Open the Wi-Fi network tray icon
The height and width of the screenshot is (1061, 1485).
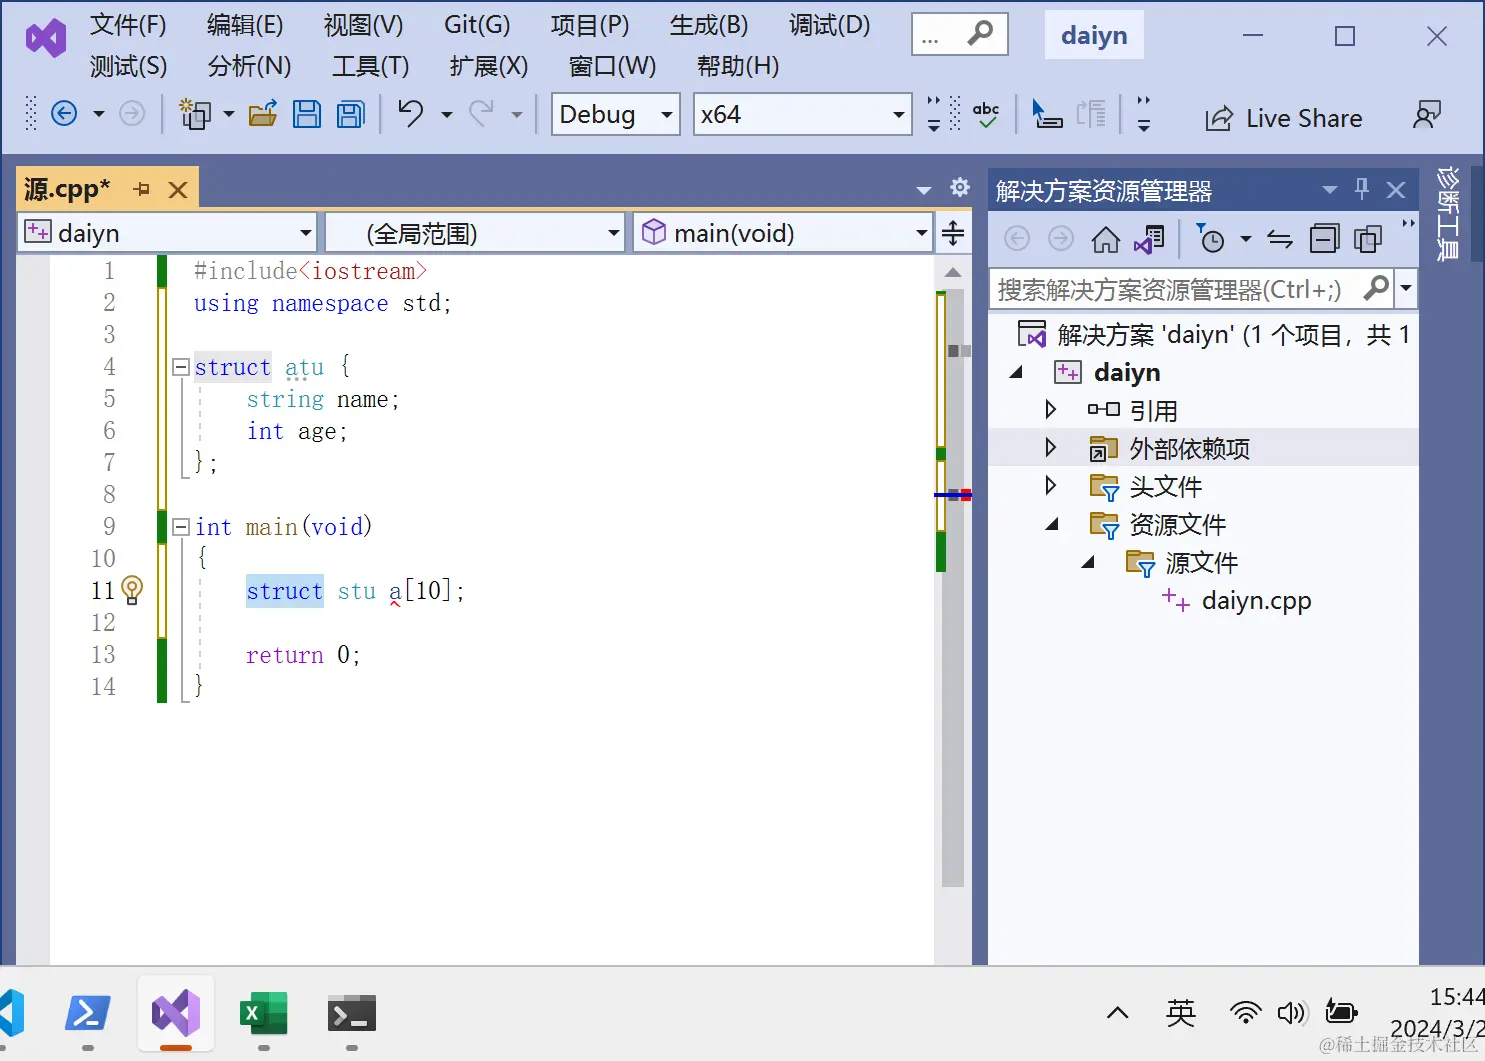click(1245, 1013)
